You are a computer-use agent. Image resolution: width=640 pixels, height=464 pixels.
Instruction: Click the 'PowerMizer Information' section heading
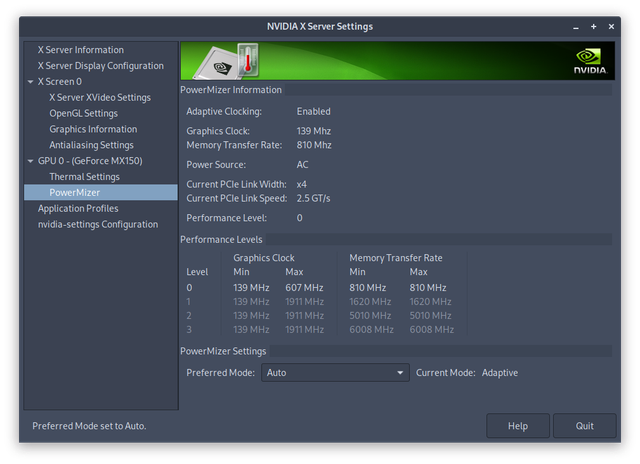pos(231,90)
